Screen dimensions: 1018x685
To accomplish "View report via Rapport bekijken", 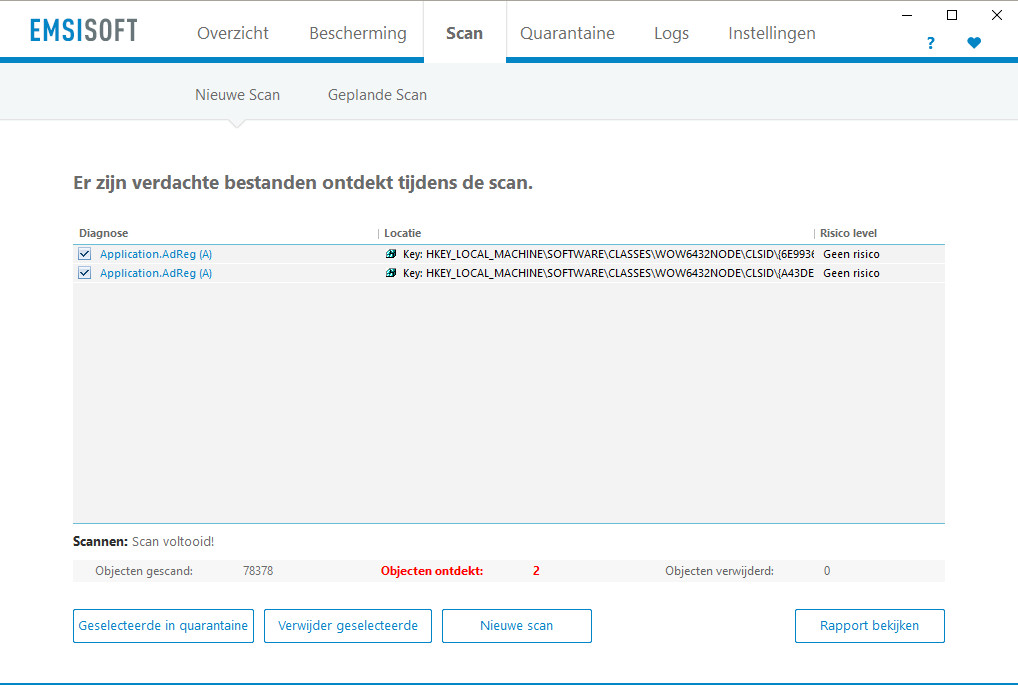I will pyautogui.click(x=869, y=626).
